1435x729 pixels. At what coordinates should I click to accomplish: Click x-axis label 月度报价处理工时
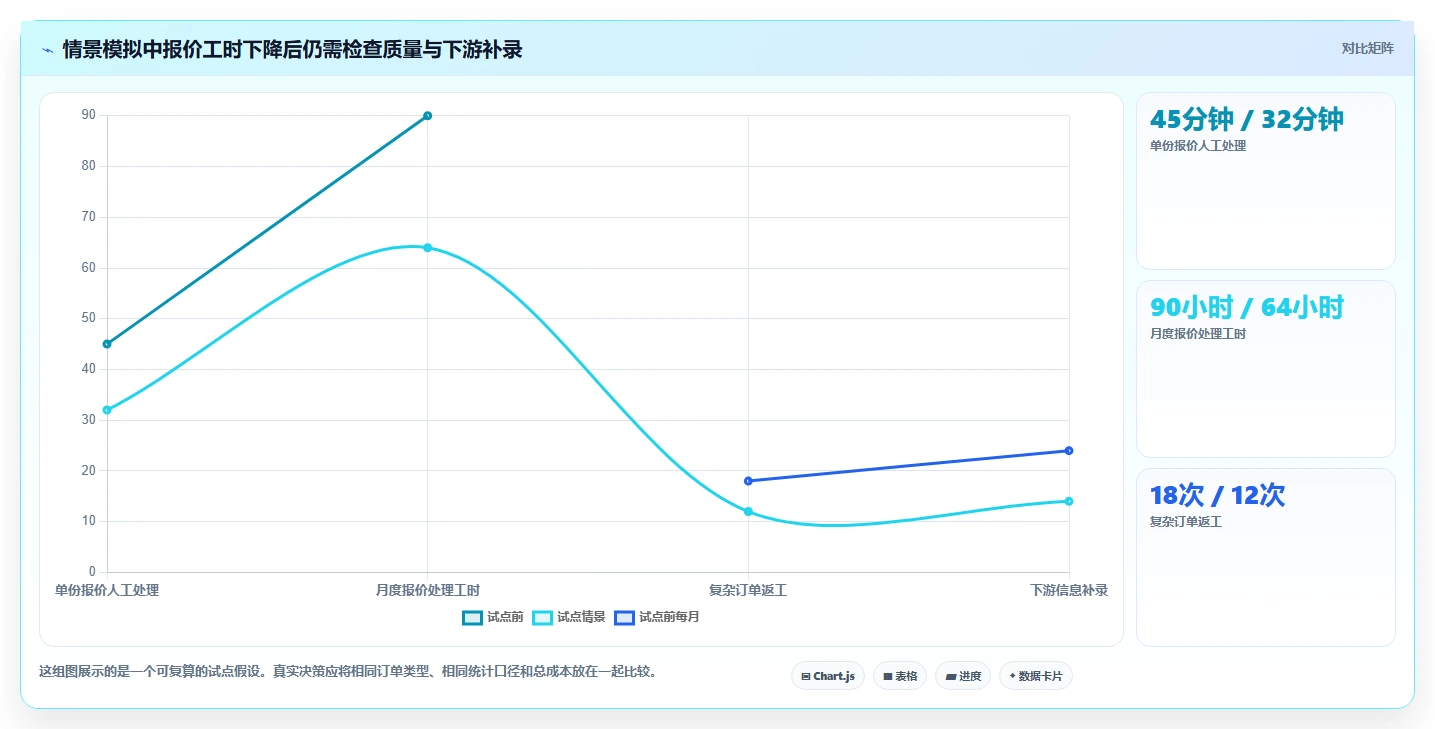click(x=427, y=590)
